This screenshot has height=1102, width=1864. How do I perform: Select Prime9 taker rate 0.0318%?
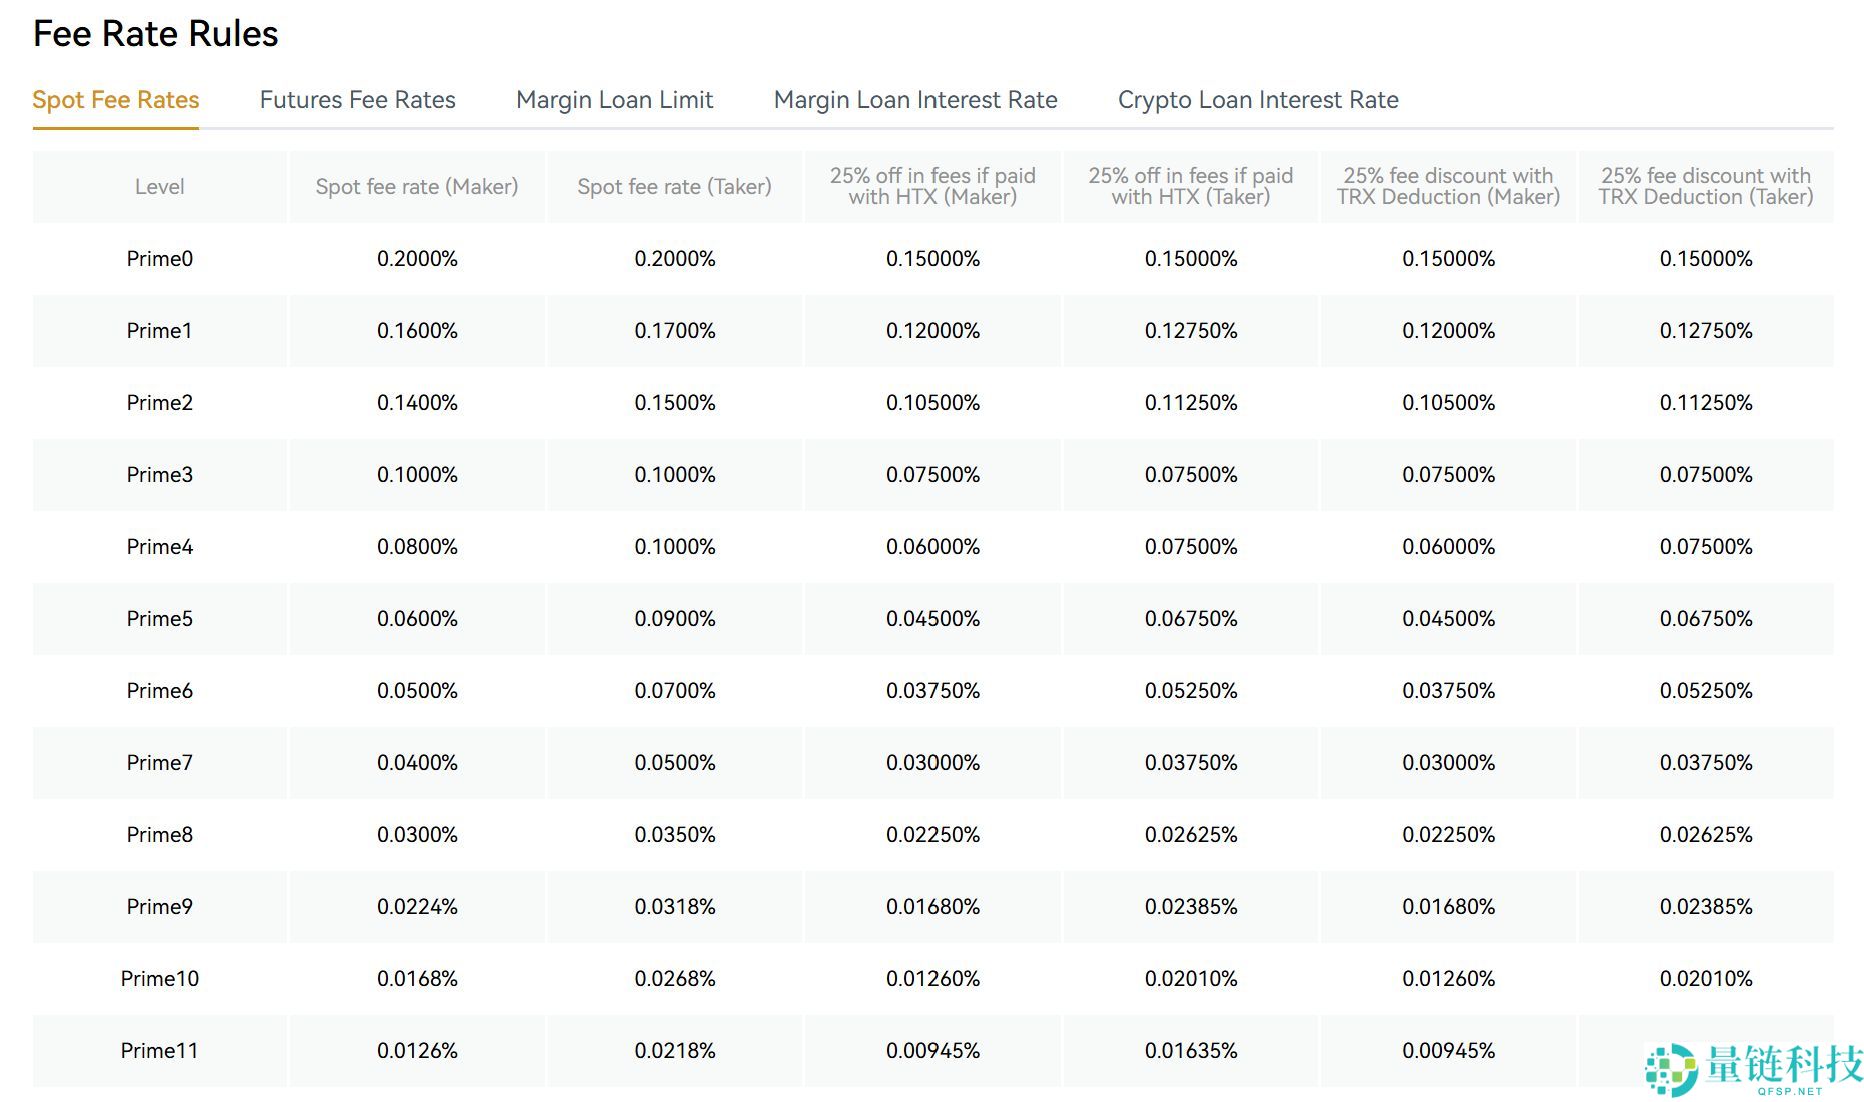click(x=675, y=907)
